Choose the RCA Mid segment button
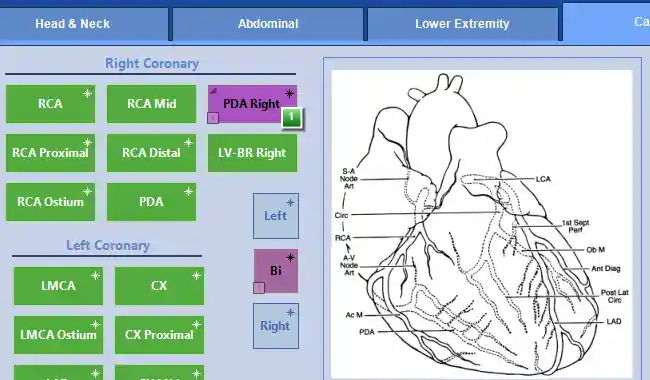This screenshot has width=650, height=380. click(x=151, y=104)
